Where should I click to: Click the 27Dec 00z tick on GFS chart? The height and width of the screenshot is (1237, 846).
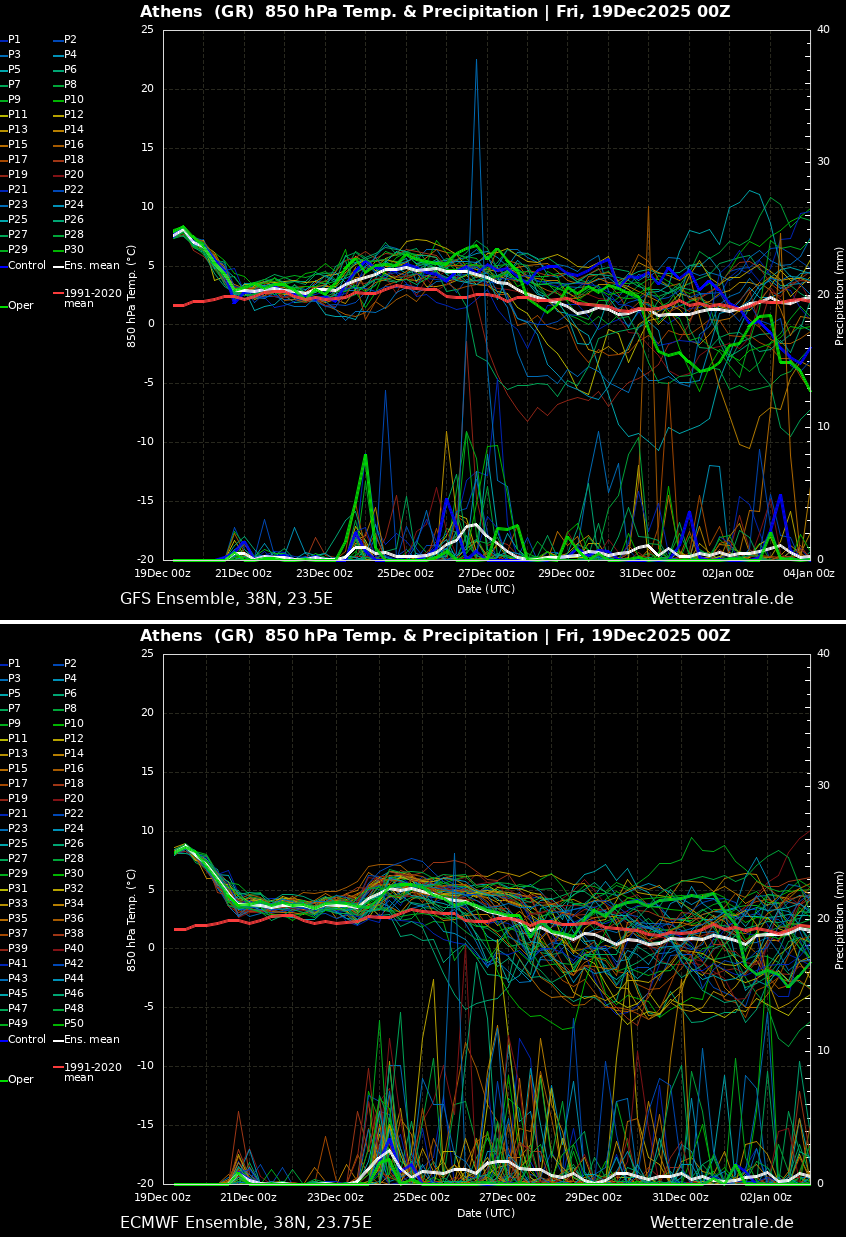[x=486, y=574]
